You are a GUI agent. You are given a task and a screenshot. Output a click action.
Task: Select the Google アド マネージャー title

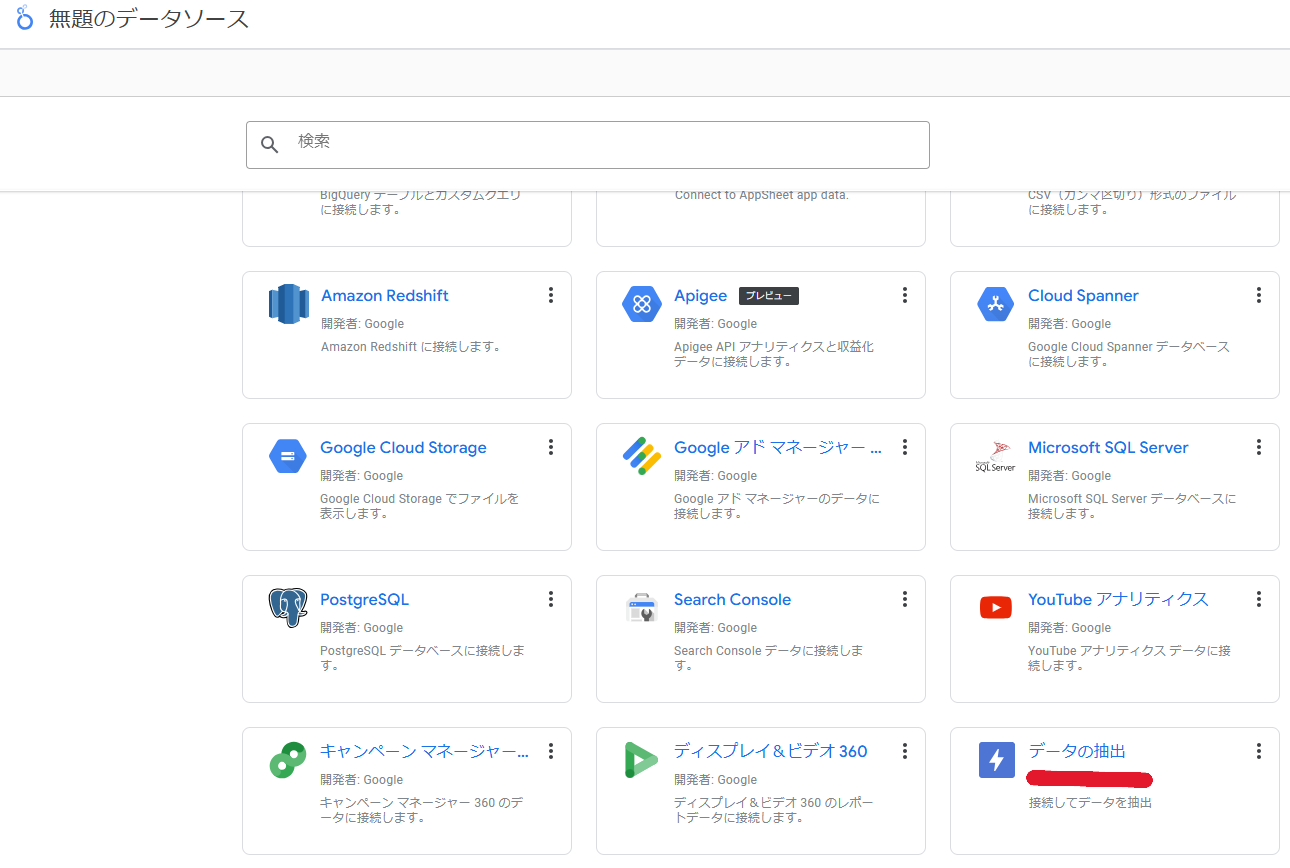778,448
